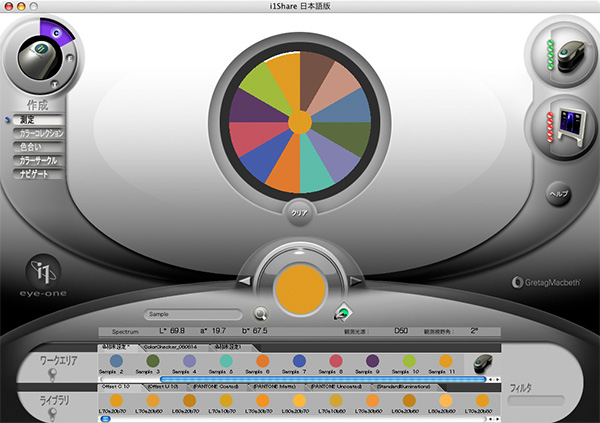Select the C mode button on the dial
Screen dimensions: 600x423
(56, 33)
